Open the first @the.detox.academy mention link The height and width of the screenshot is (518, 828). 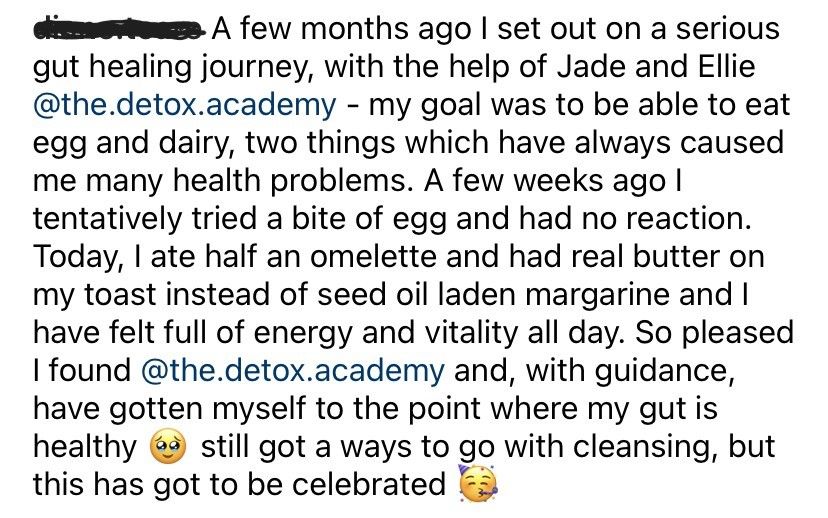coord(184,105)
